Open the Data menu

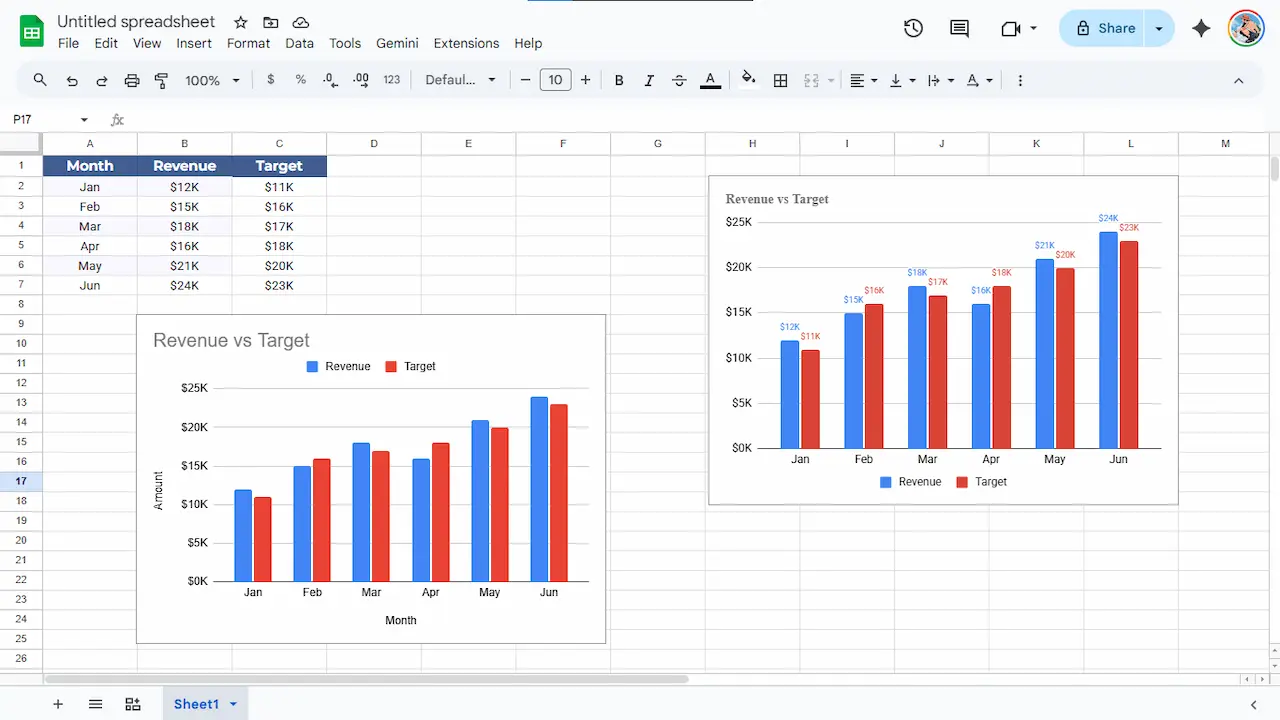299,43
